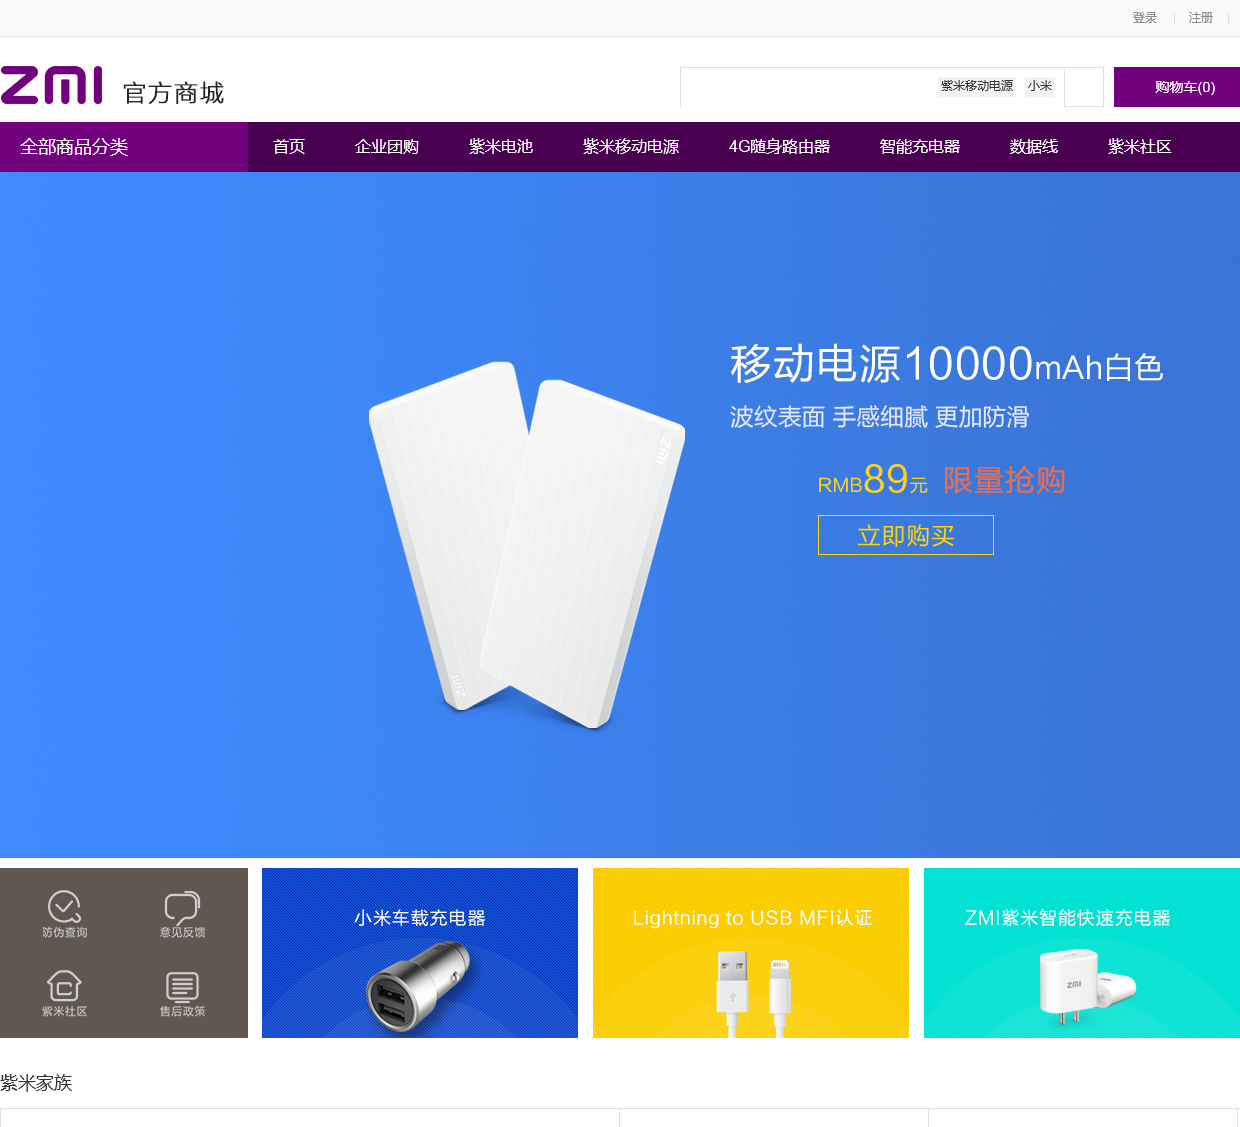Viewport: 1240px width, 1127px height.
Task: Click the search button beside the search box
Action: tap(1084, 87)
